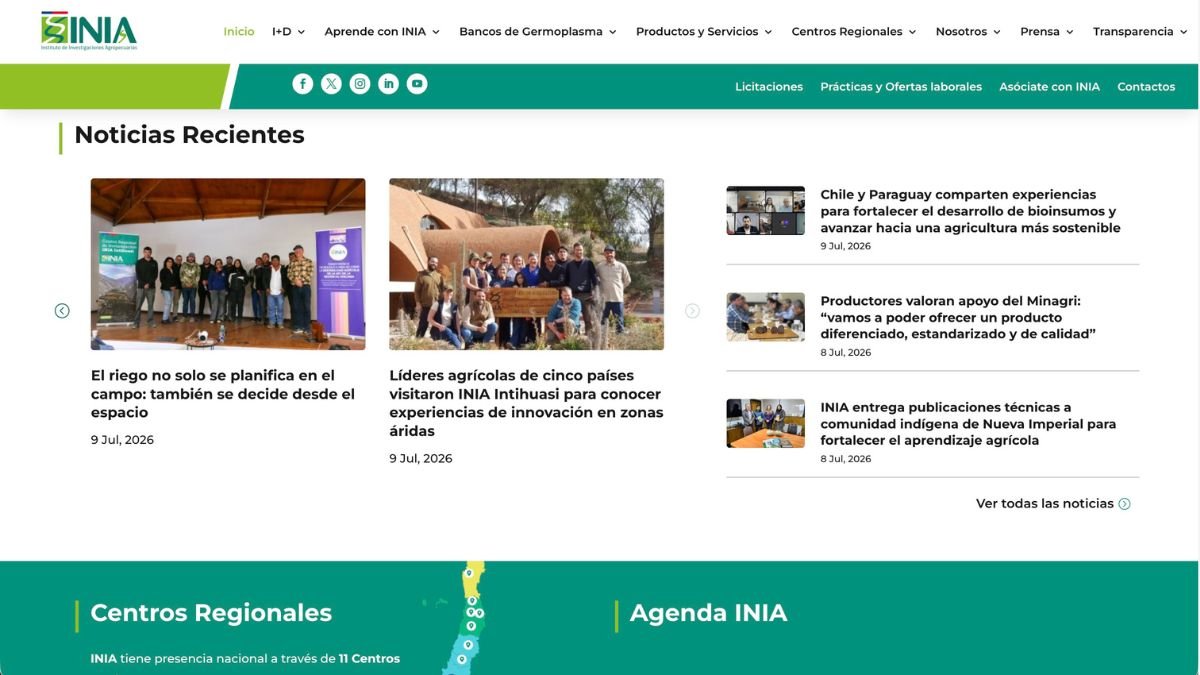
Task: Open Prácticas y Ofertas laborales link
Action: (901, 87)
